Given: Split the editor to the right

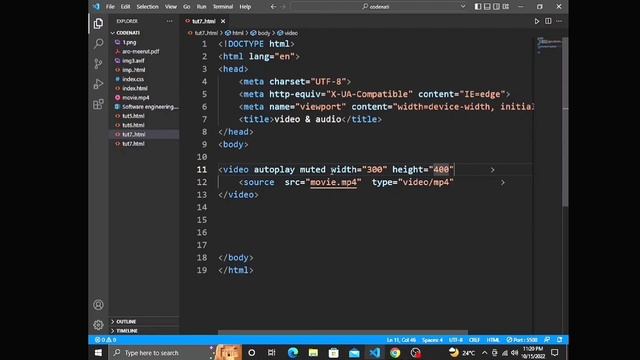Looking at the screenshot, I should pos(548,21).
